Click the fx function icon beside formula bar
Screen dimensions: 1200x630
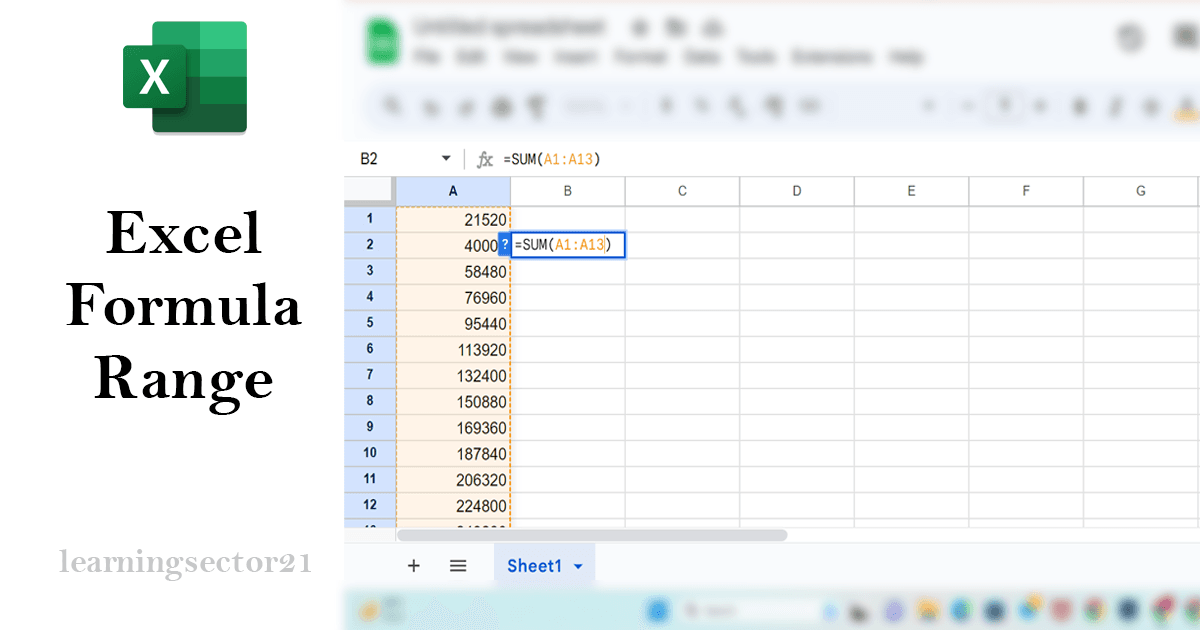(485, 158)
